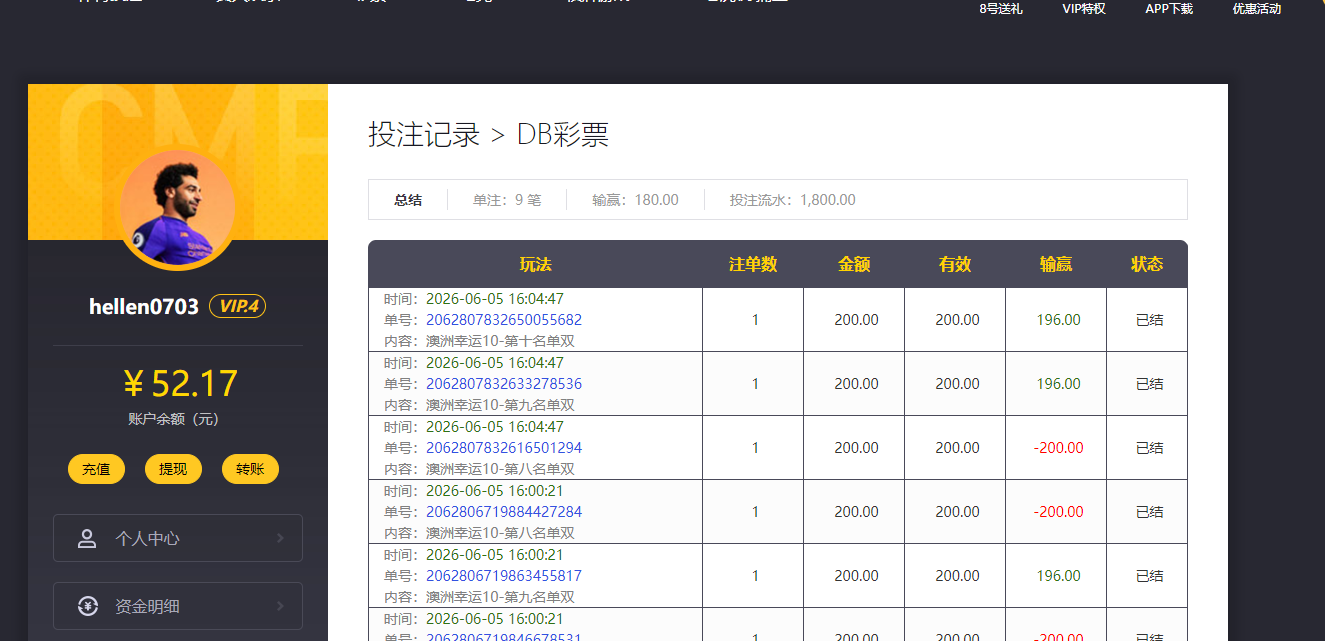1325x641 pixels.
Task: Open the 资金明细 menu item
Action: click(178, 607)
